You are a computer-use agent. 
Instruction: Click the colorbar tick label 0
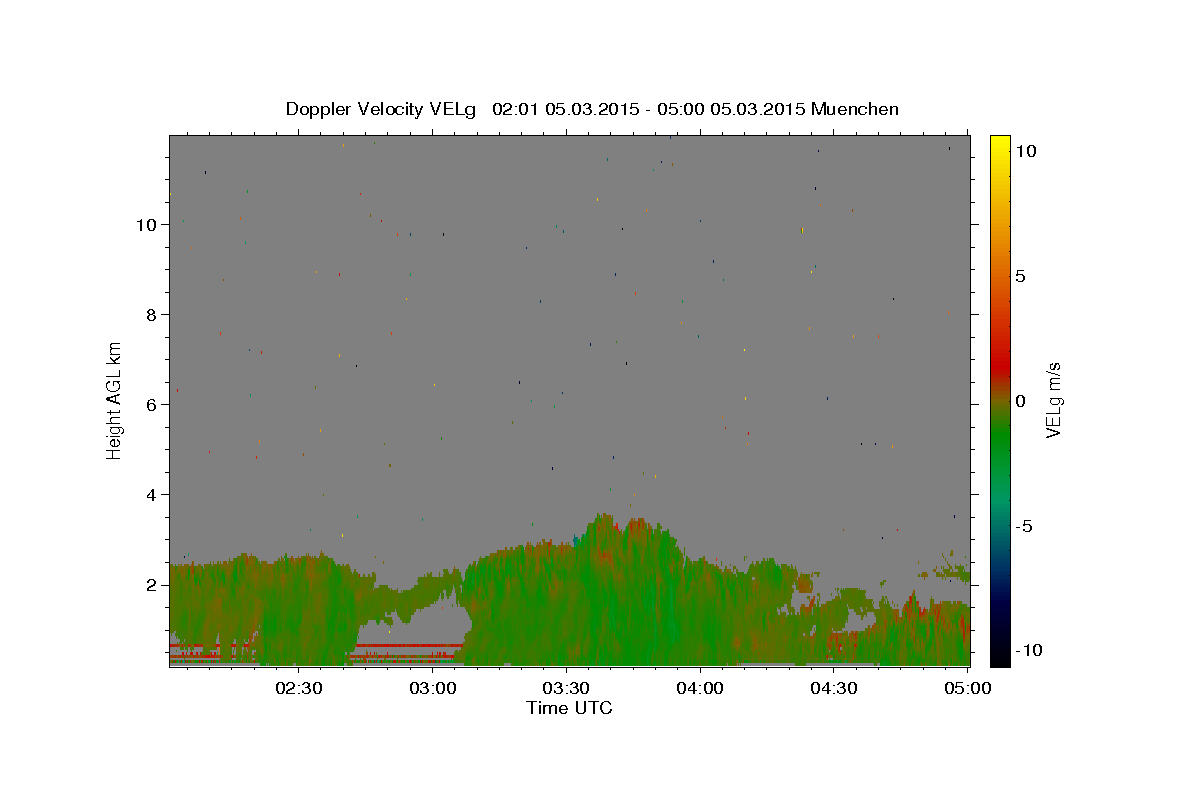click(1020, 401)
